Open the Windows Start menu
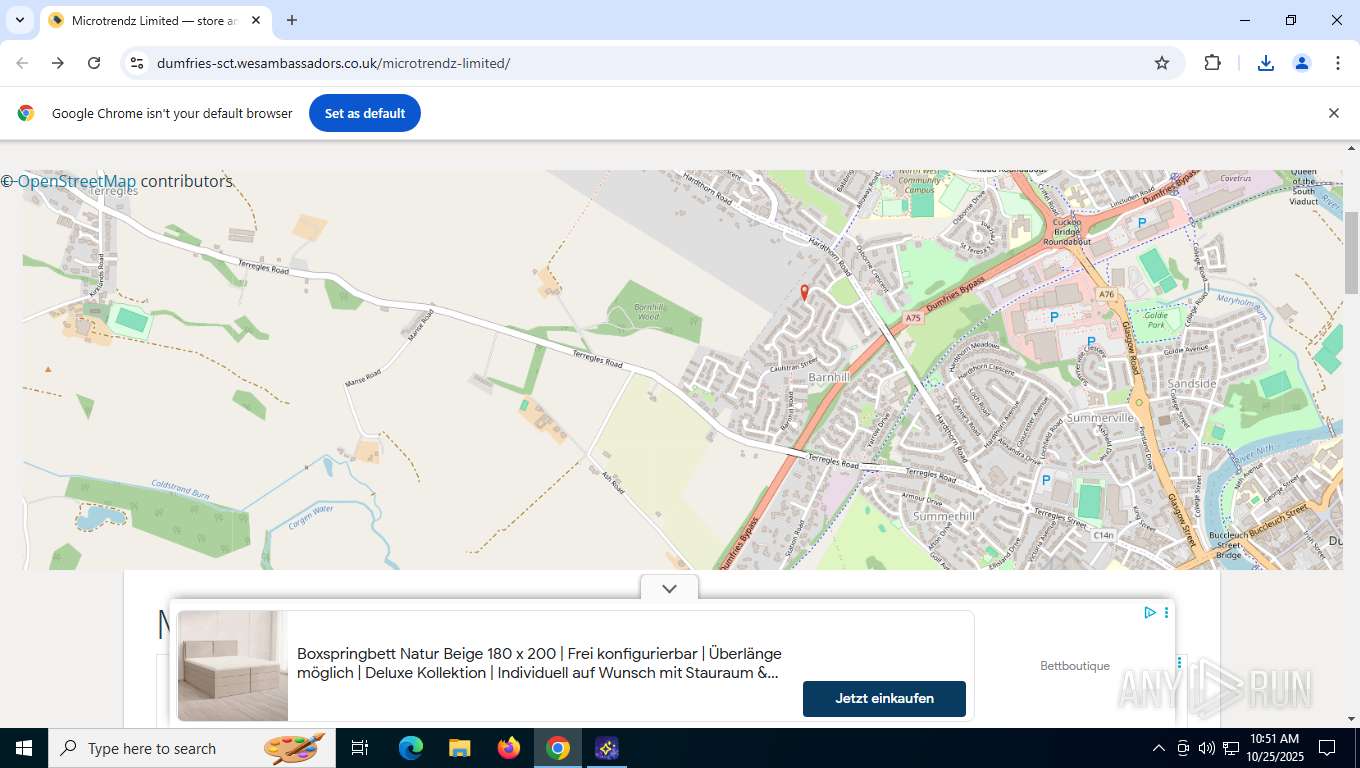Viewport: 1360px width, 768px height. point(24,748)
